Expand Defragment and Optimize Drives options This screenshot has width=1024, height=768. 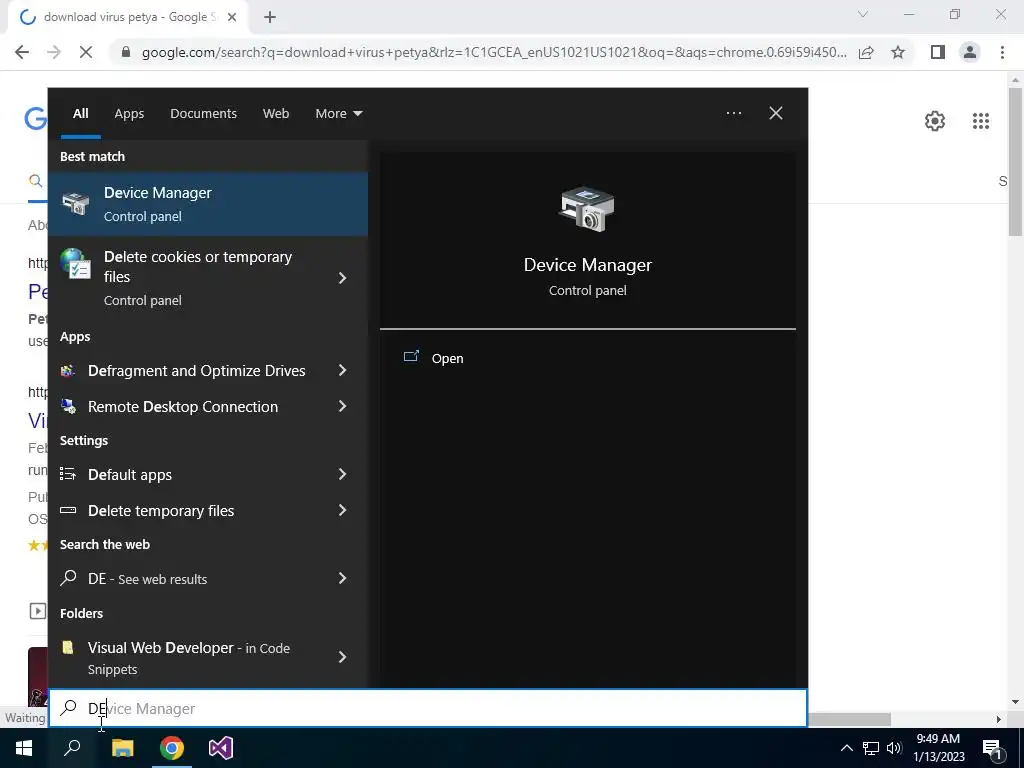[x=342, y=370]
